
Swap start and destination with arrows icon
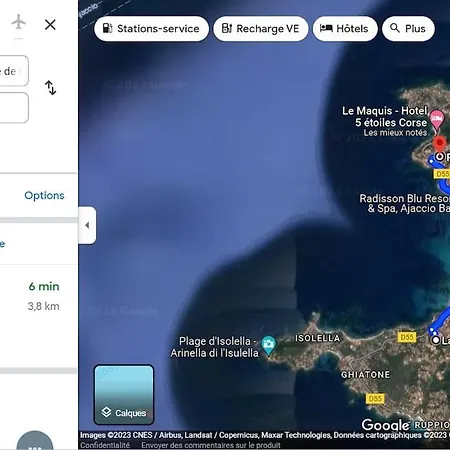(50, 88)
